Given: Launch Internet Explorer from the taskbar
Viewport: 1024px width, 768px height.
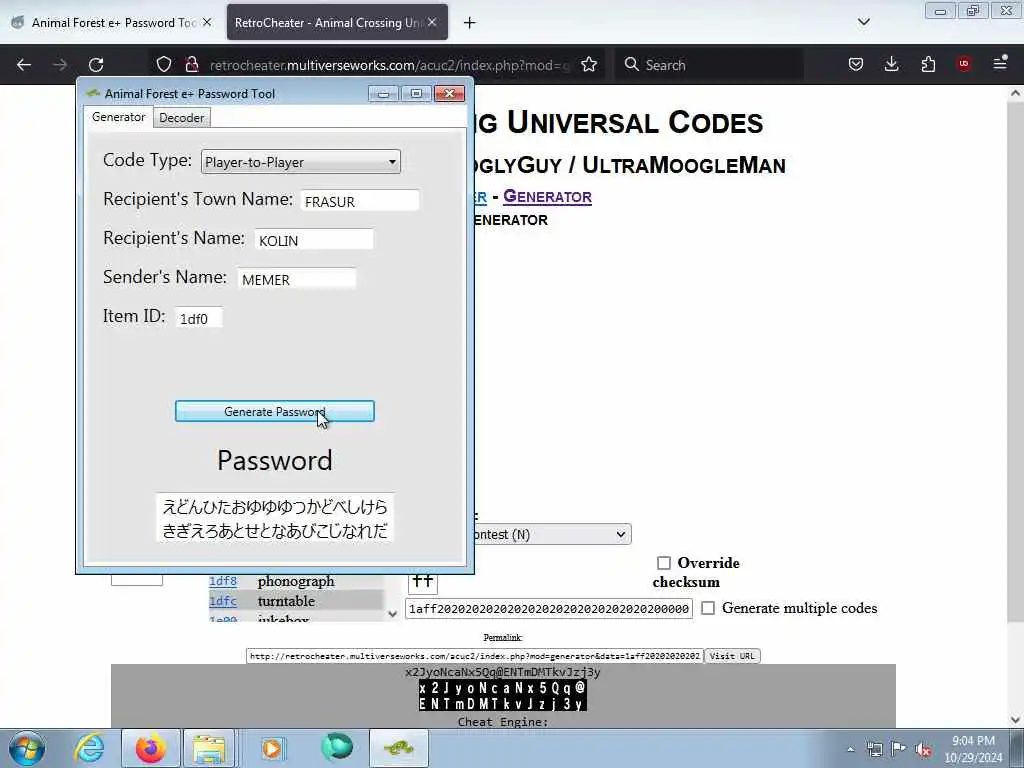Looking at the screenshot, I should tap(89, 748).
